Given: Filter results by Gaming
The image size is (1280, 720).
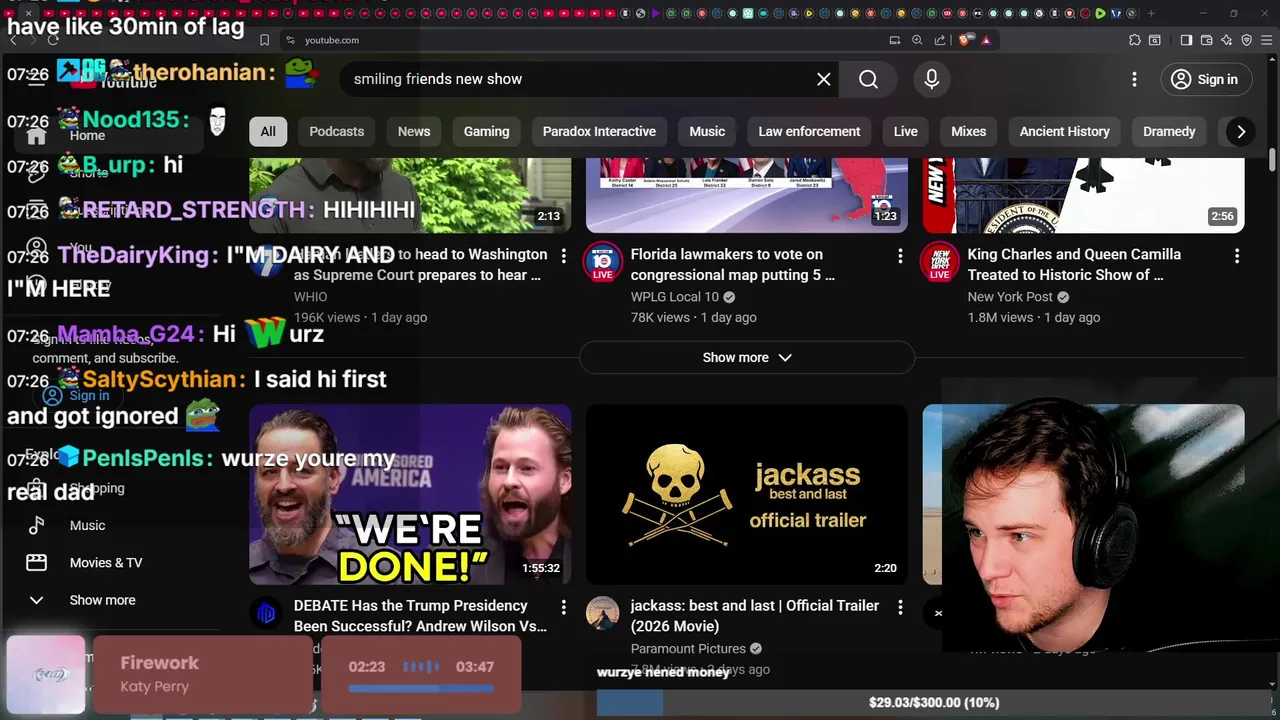Looking at the screenshot, I should coord(487,131).
